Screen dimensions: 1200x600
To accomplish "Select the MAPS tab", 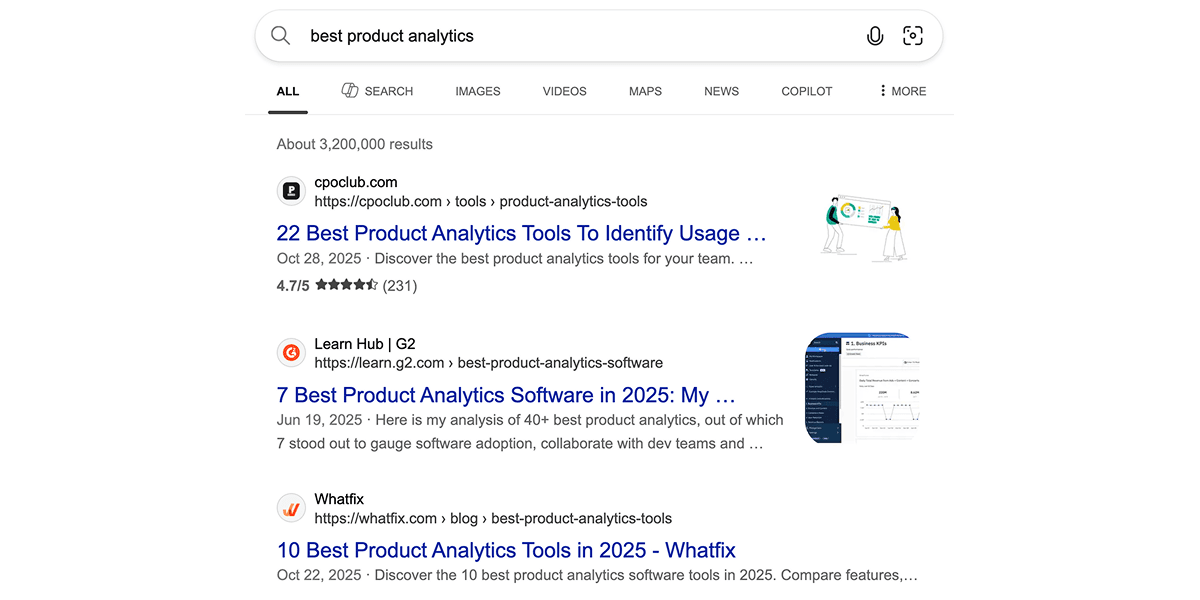I will pos(645,91).
